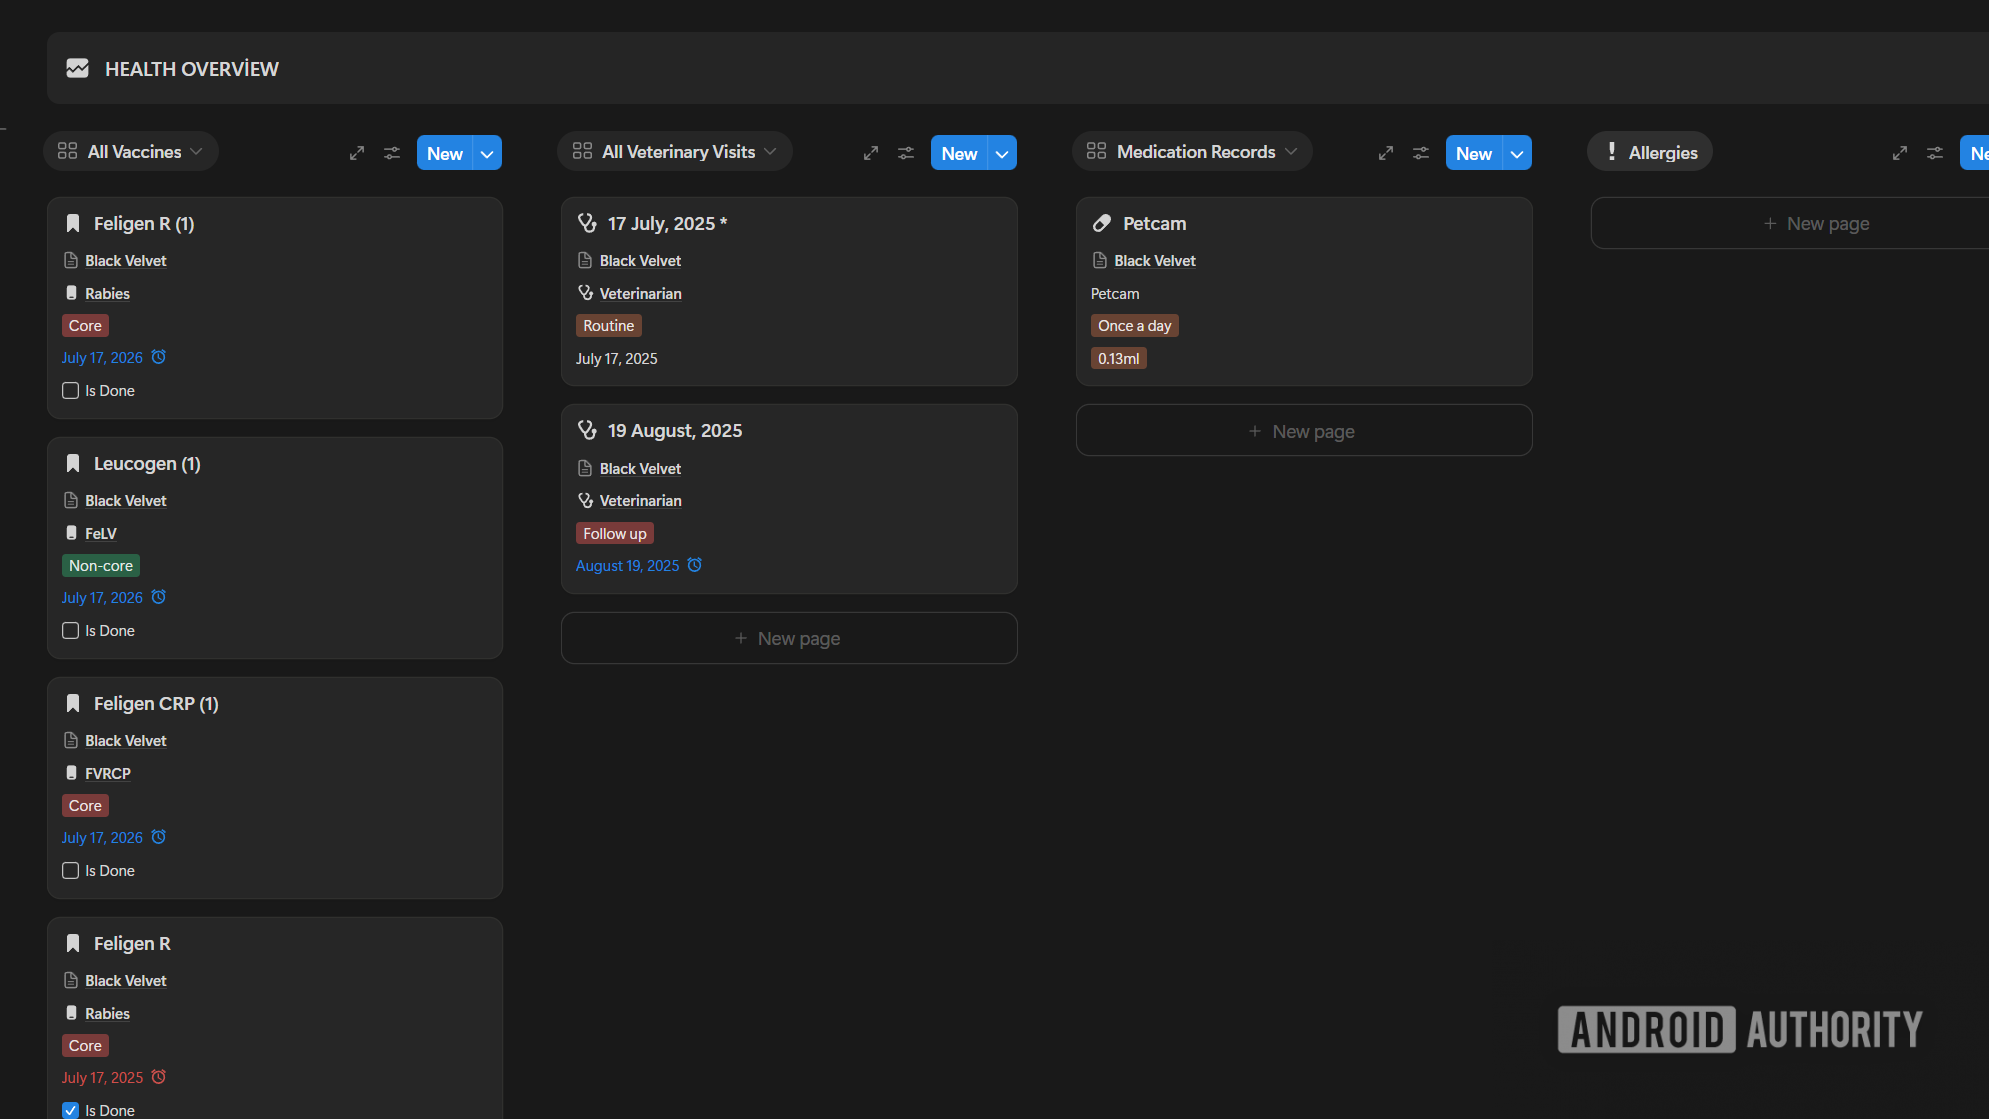This screenshot has width=1989, height=1119.
Task: Expand Medication Records view to full page
Action: 1386,153
